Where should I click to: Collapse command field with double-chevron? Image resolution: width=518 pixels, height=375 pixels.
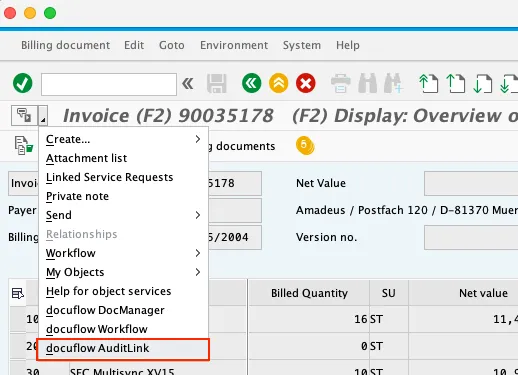188,83
